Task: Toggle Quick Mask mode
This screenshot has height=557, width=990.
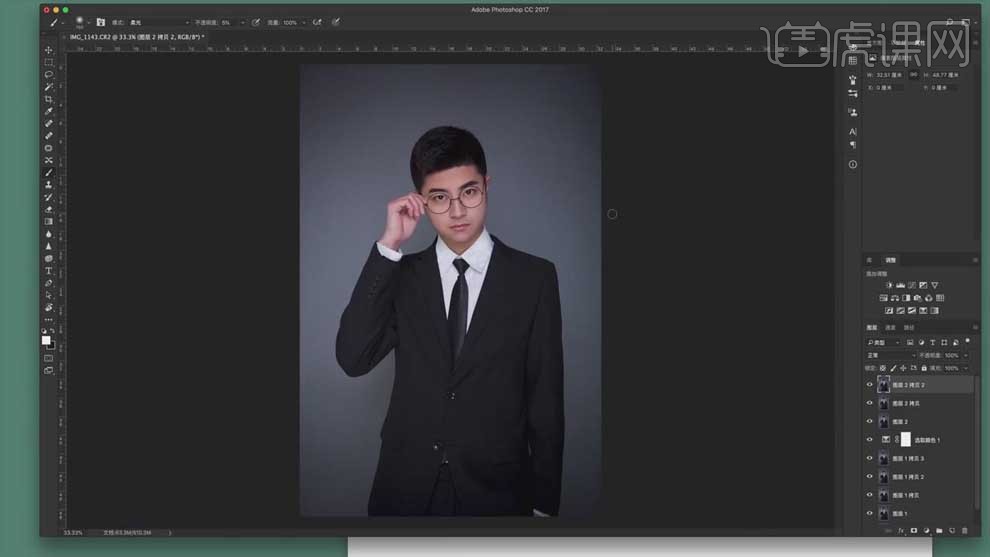Action: 49,358
